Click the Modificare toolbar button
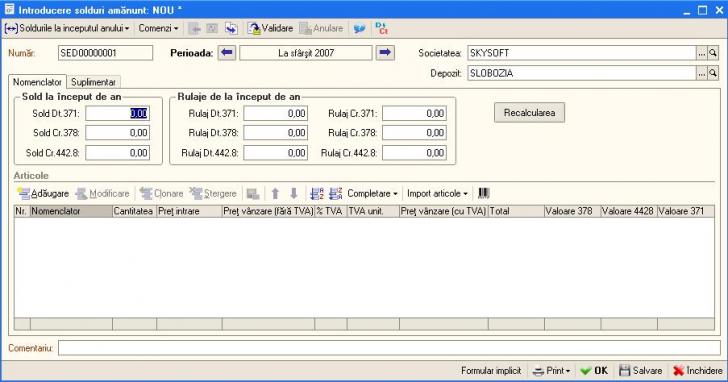This screenshot has width=728, height=382. coord(103,194)
